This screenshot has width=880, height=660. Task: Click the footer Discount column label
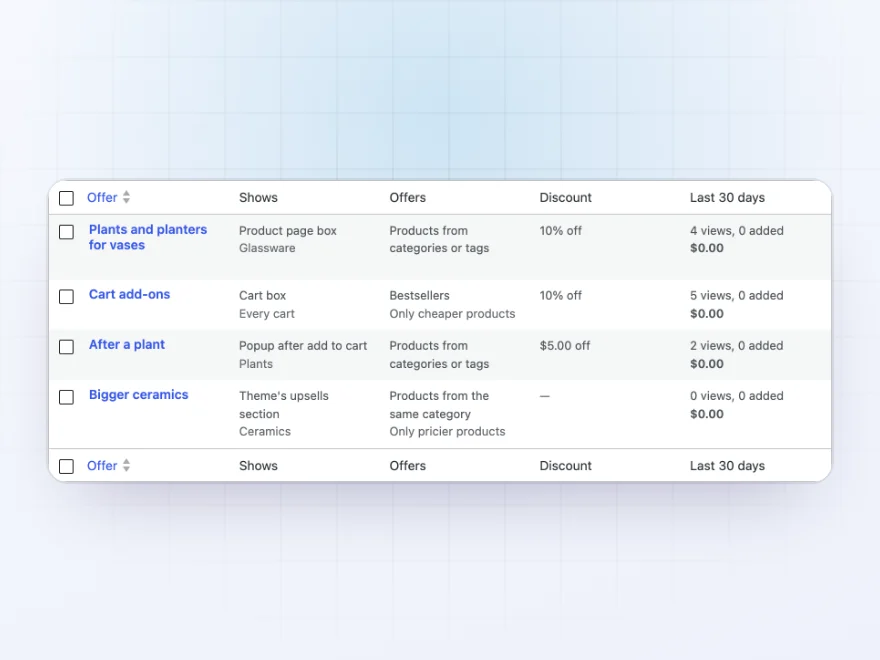point(565,466)
